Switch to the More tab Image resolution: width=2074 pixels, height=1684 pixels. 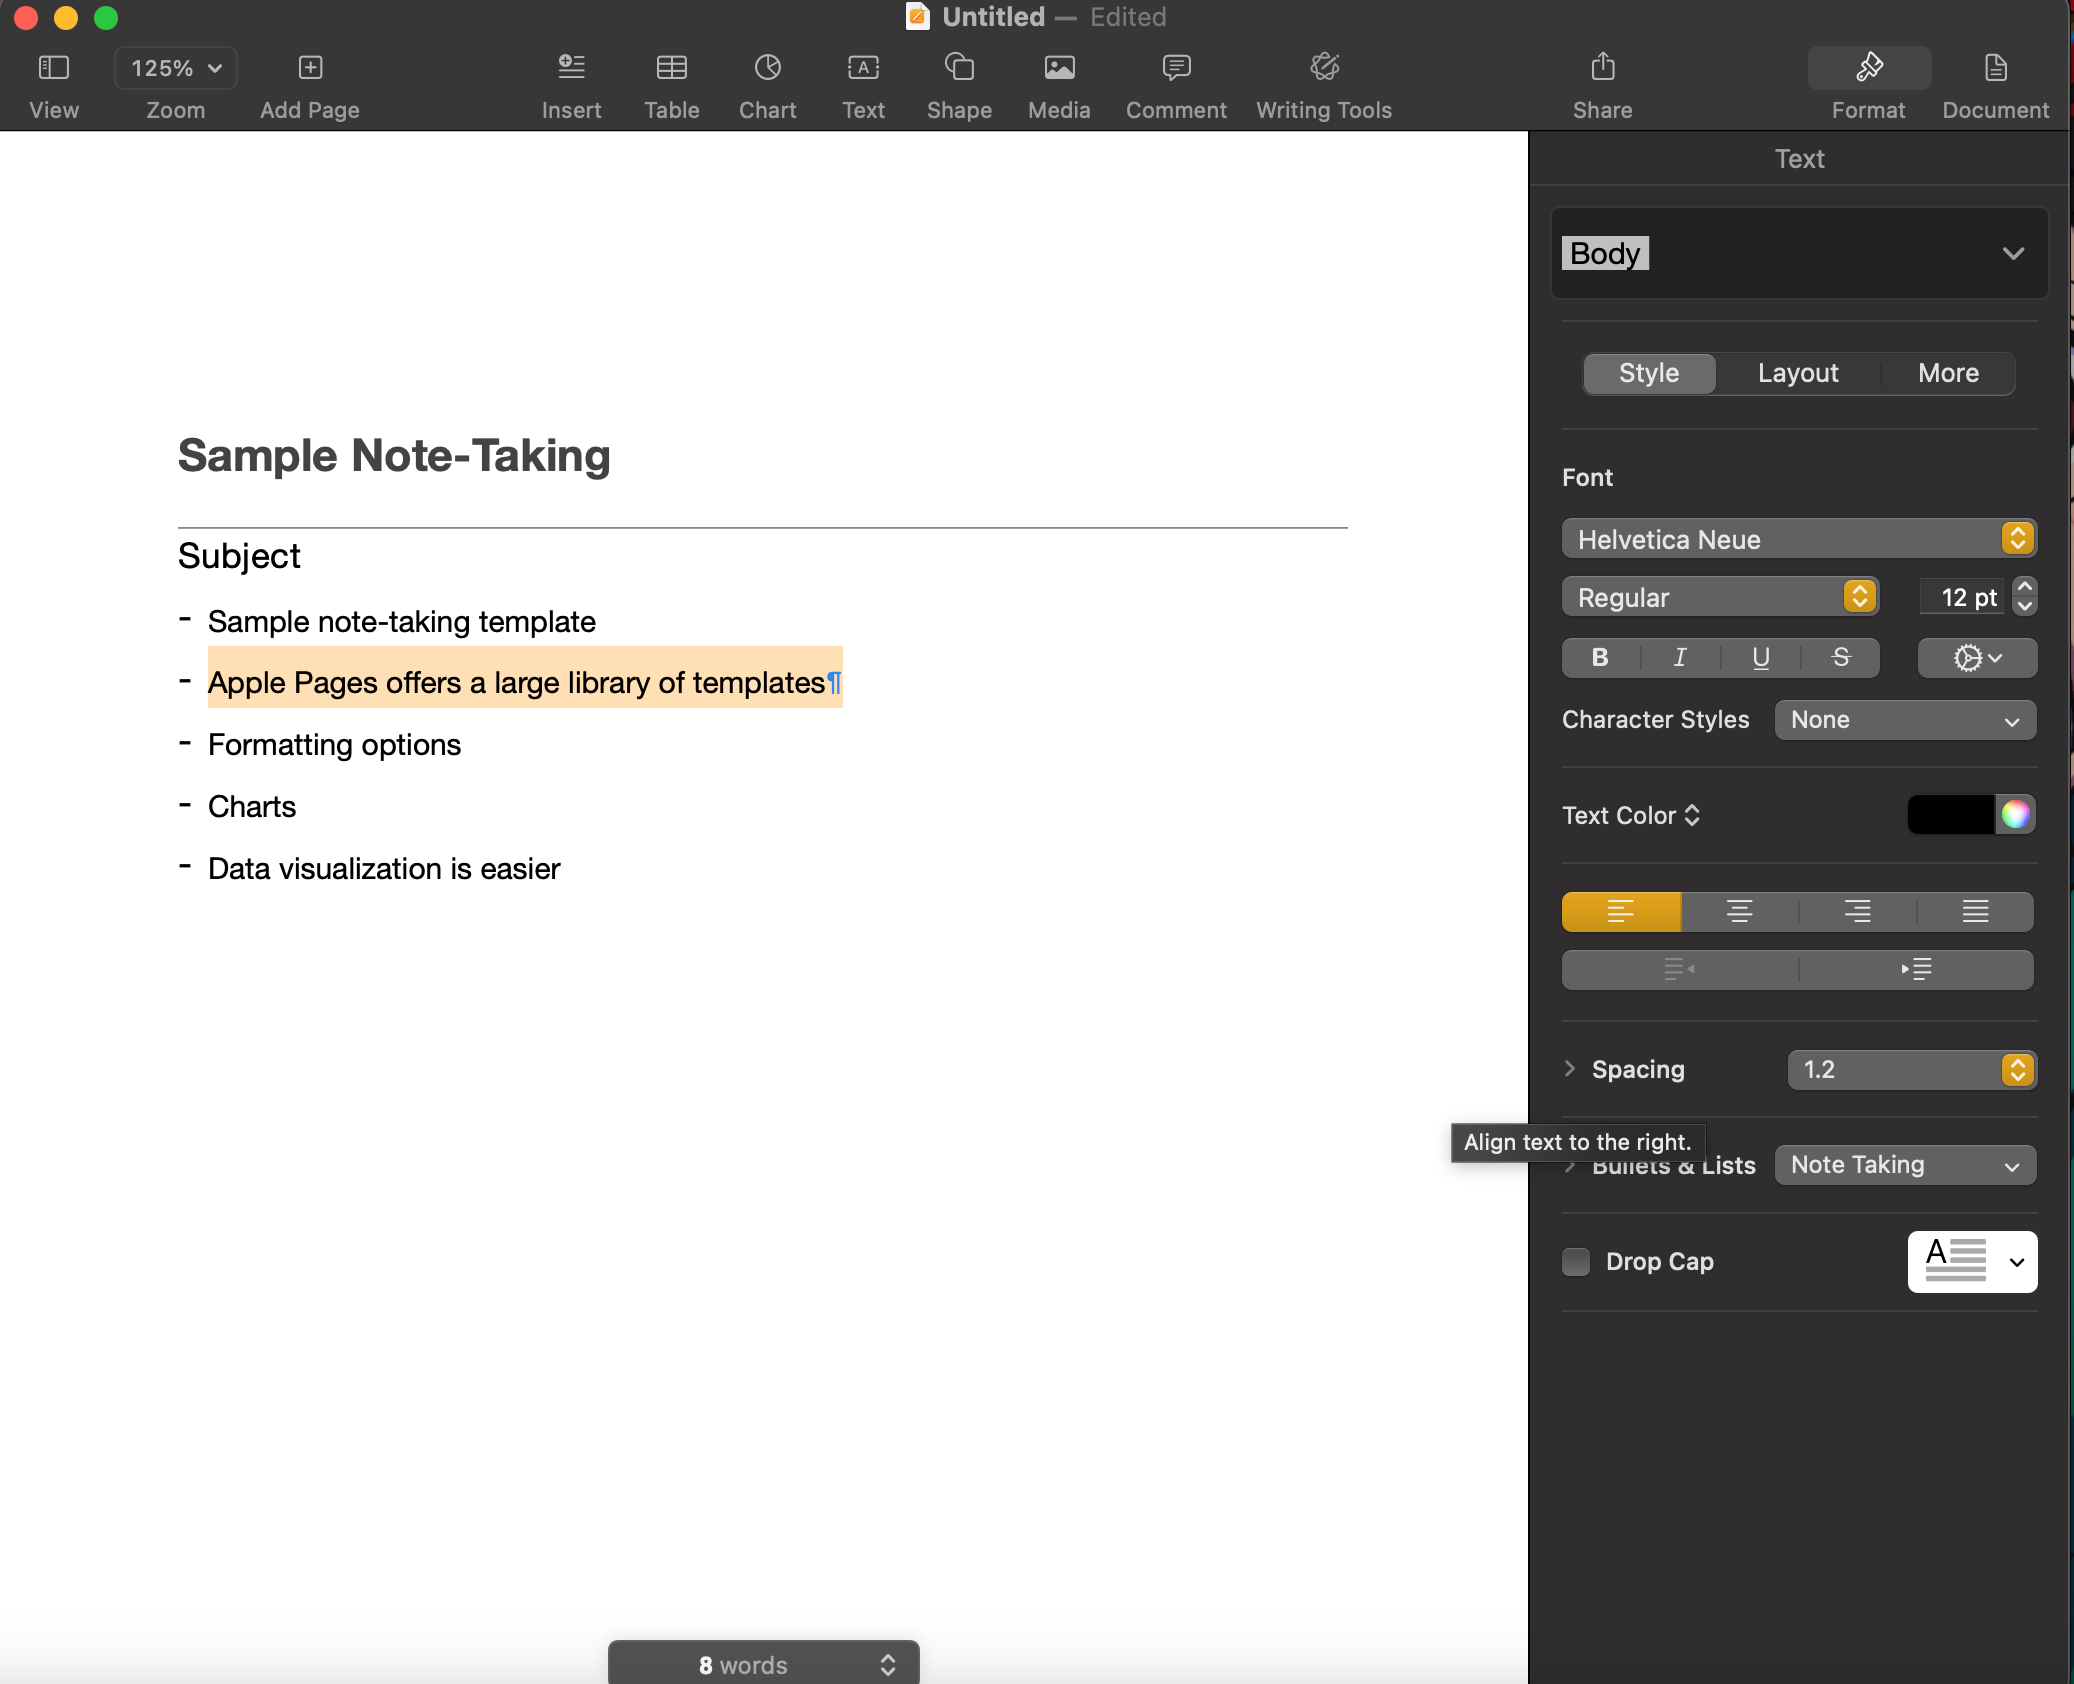pos(1948,373)
